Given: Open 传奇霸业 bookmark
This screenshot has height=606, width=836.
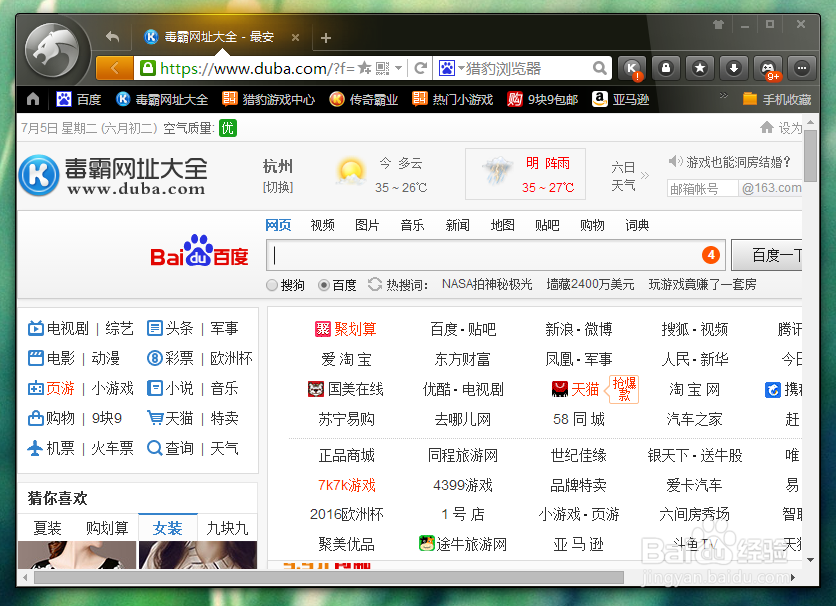Looking at the screenshot, I should click(x=364, y=99).
